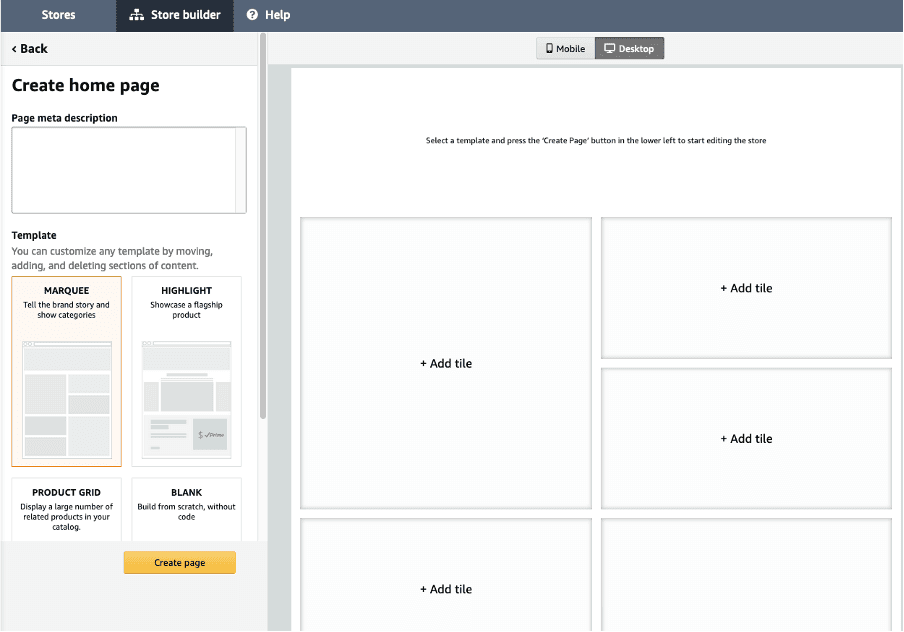
Task: Click into Page meta description field
Action: pyautogui.click(x=128, y=170)
